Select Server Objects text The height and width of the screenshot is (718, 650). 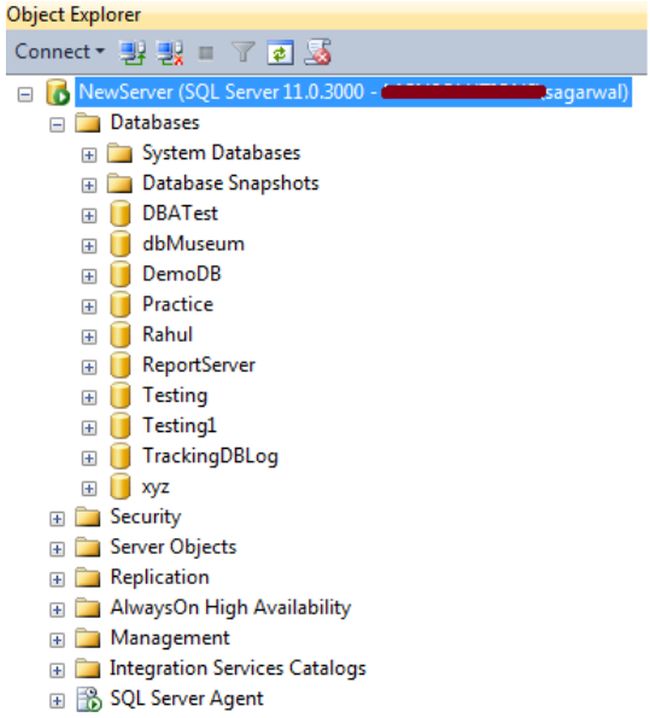click(174, 547)
